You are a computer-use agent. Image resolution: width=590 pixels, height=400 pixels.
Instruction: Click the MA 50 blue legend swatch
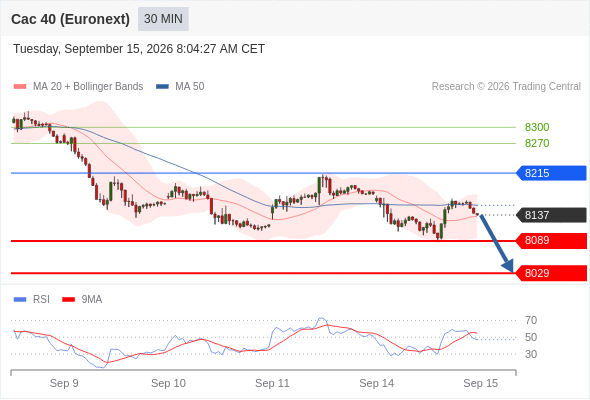pos(162,87)
